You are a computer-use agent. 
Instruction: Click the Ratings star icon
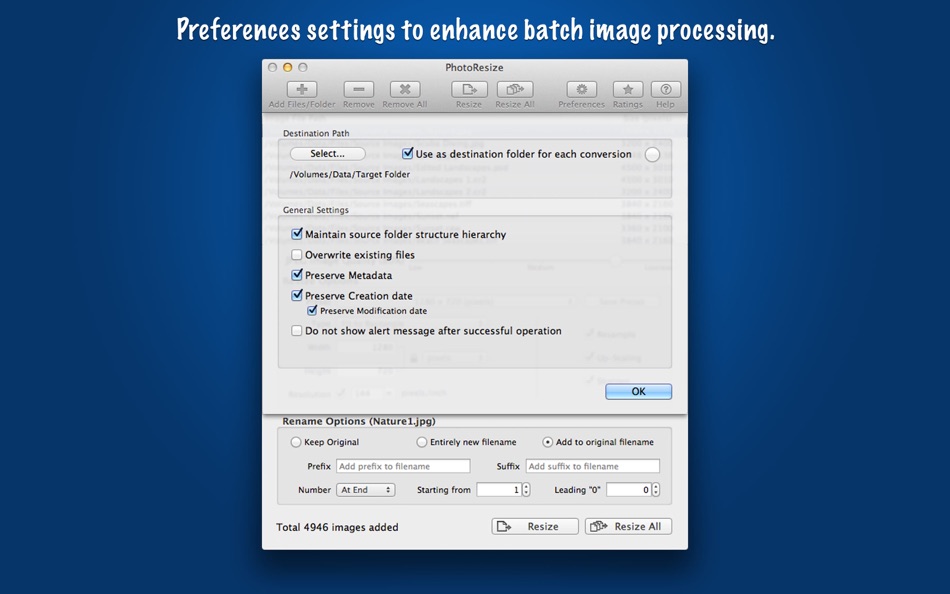coord(628,90)
